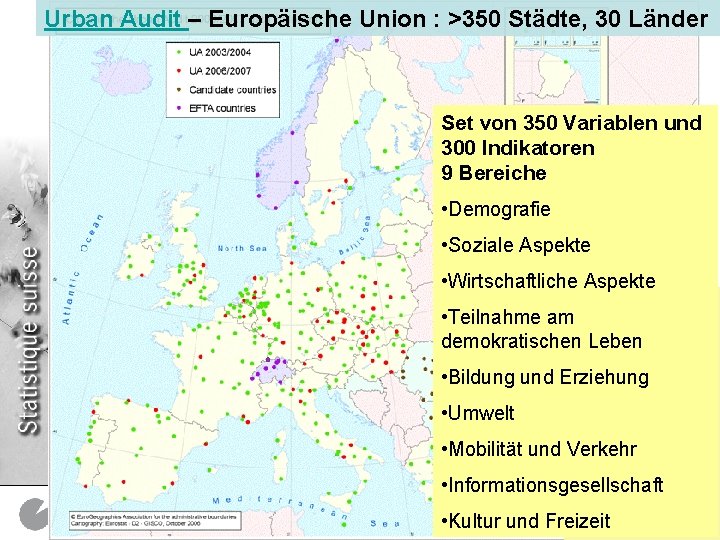
Task: Click the green UA 2003/2004 legend dot
Action: (179, 52)
